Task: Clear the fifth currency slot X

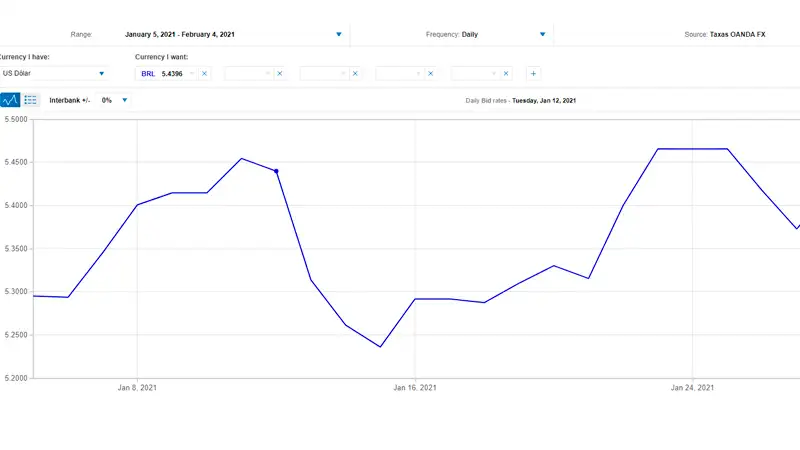Action: (505, 73)
